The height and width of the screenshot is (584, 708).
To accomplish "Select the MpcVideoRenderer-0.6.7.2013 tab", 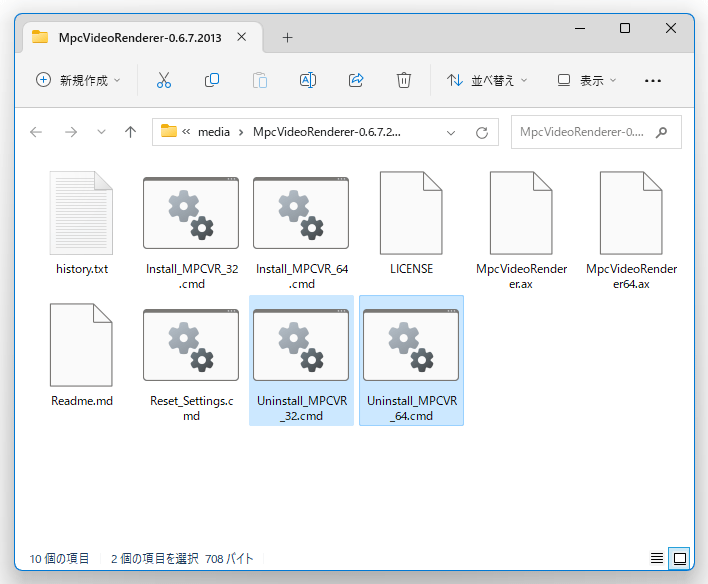I will [140, 38].
